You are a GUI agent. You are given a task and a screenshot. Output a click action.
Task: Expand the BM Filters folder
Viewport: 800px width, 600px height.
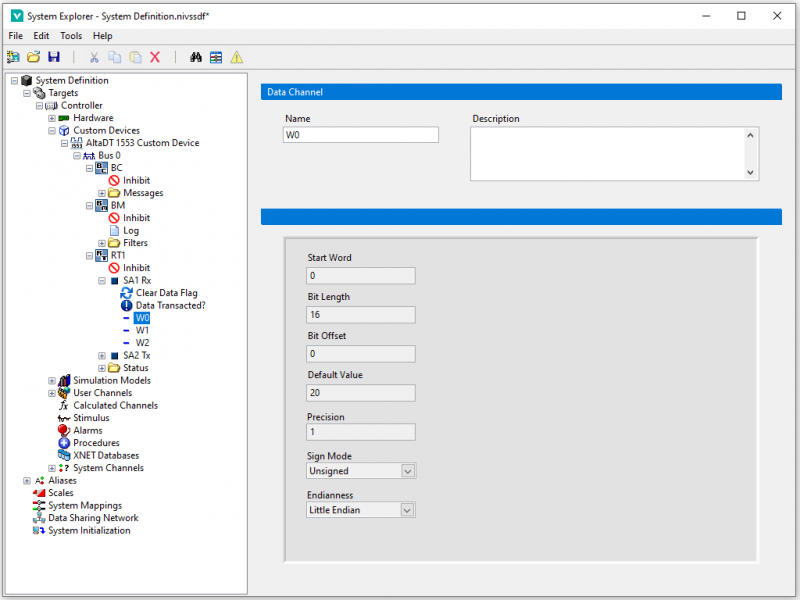click(x=102, y=243)
